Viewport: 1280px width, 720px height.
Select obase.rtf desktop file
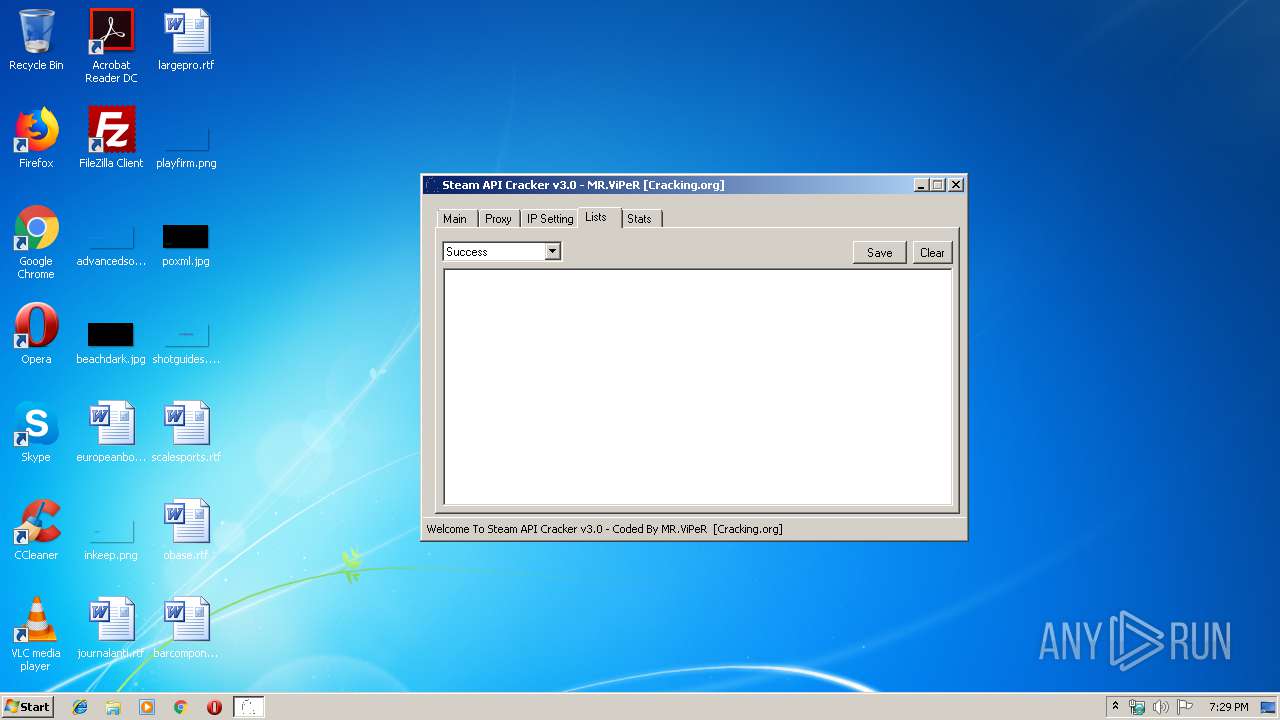(x=186, y=530)
